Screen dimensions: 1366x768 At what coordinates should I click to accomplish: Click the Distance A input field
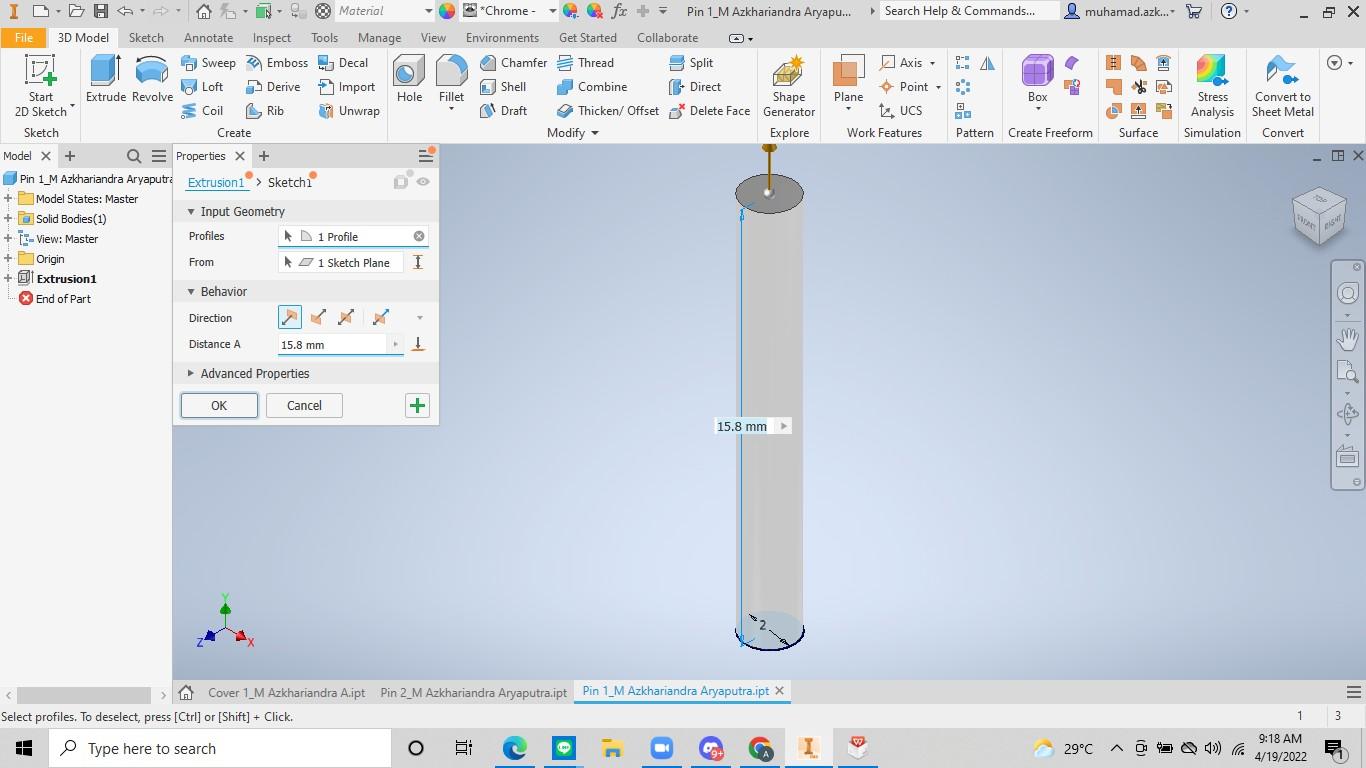[x=332, y=345]
